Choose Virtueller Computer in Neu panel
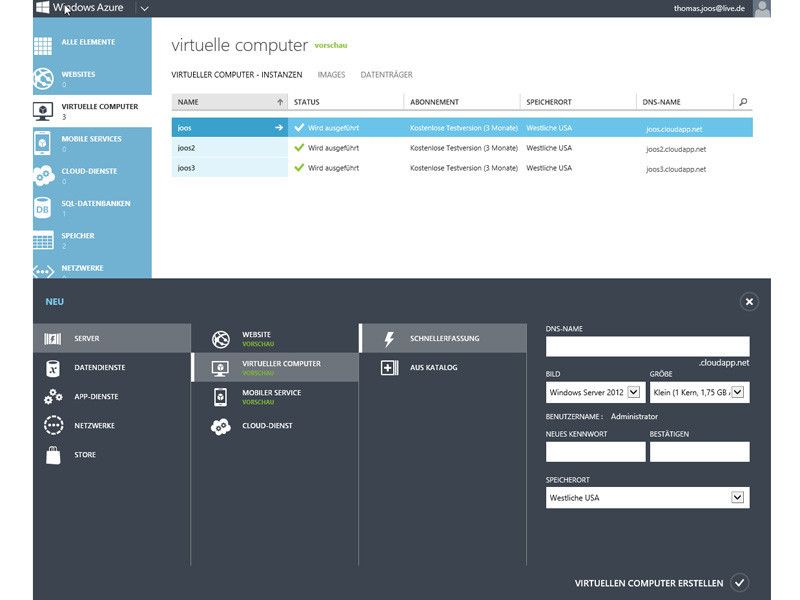This screenshot has width=800, height=600. pyautogui.click(x=275, y=367)
